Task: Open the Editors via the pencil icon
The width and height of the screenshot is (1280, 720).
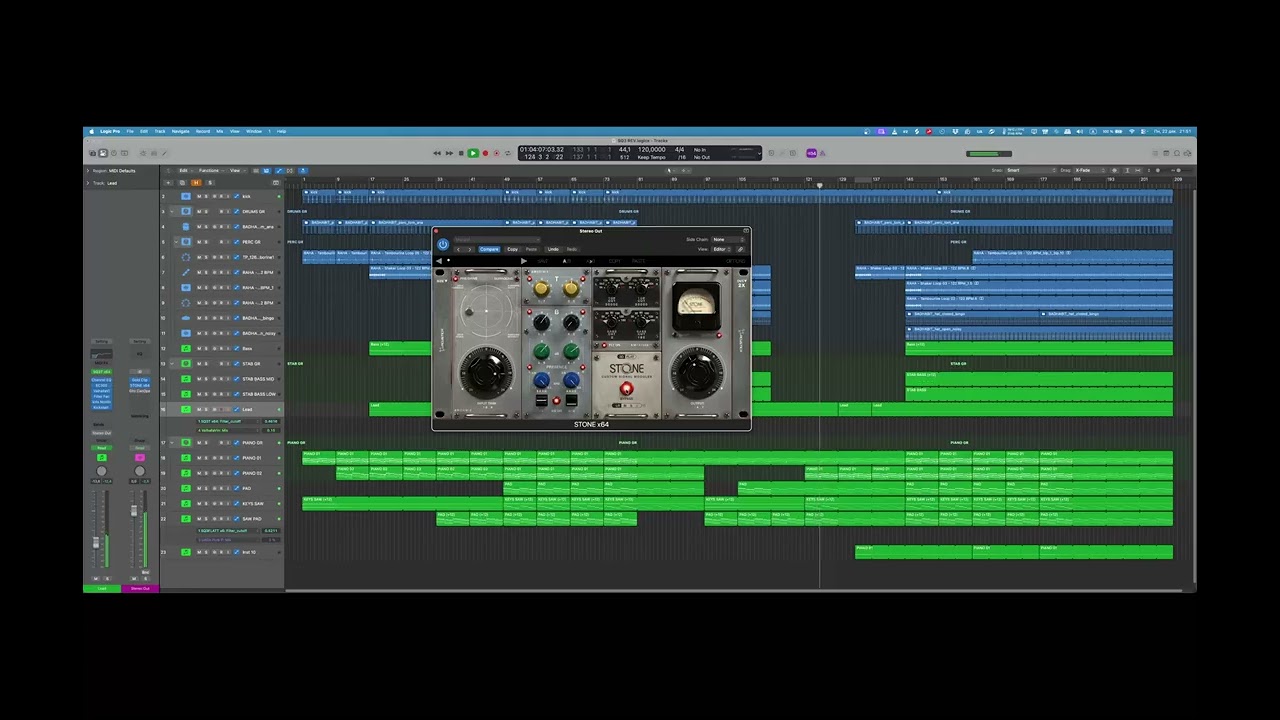Action: 164,153
